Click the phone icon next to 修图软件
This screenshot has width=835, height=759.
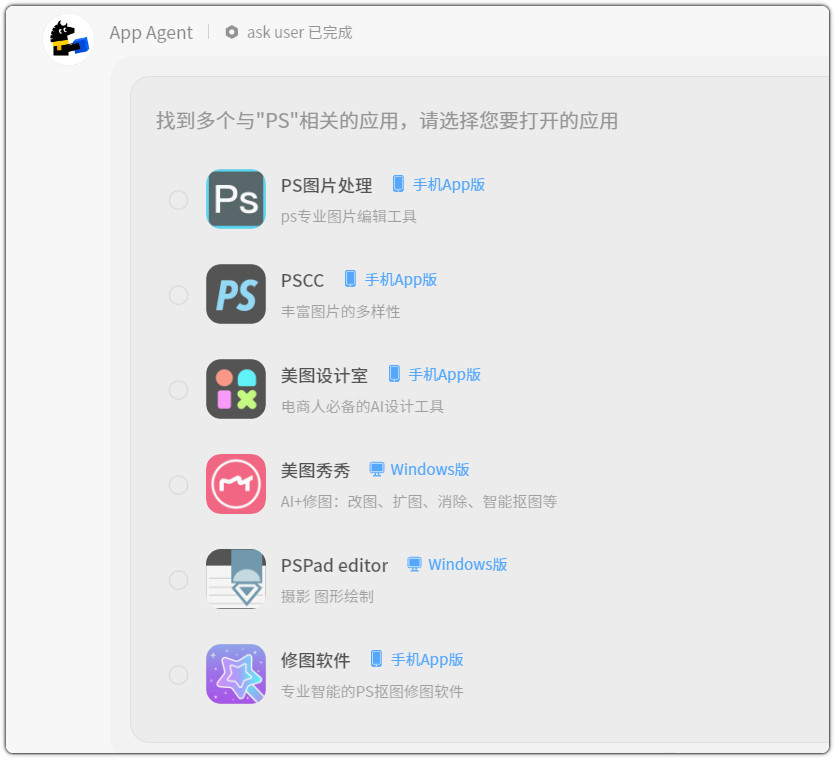pos(376,658)
